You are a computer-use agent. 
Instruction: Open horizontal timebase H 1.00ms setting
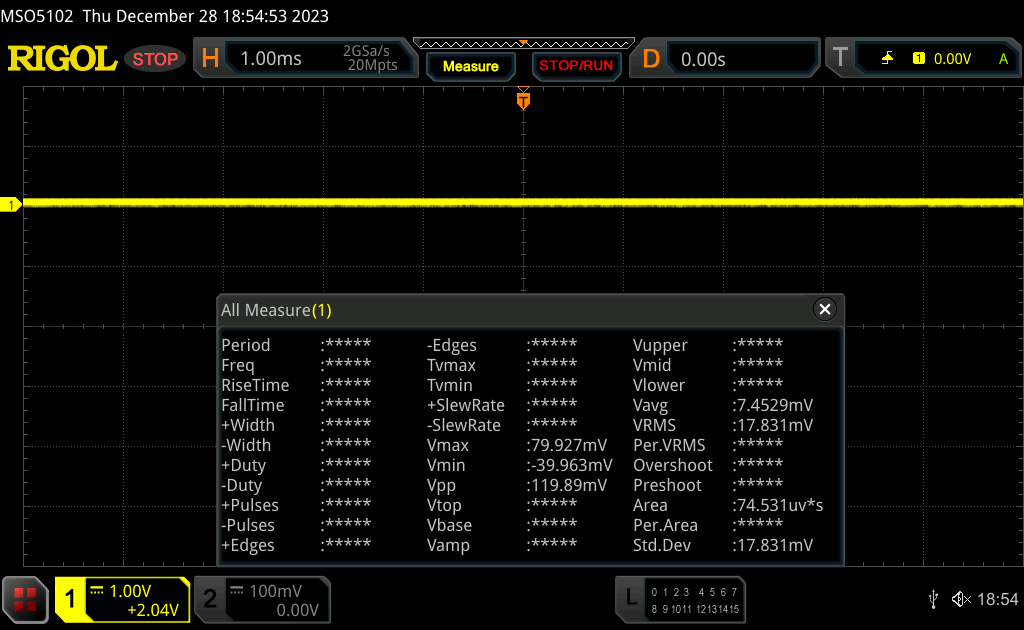[306, 58]
